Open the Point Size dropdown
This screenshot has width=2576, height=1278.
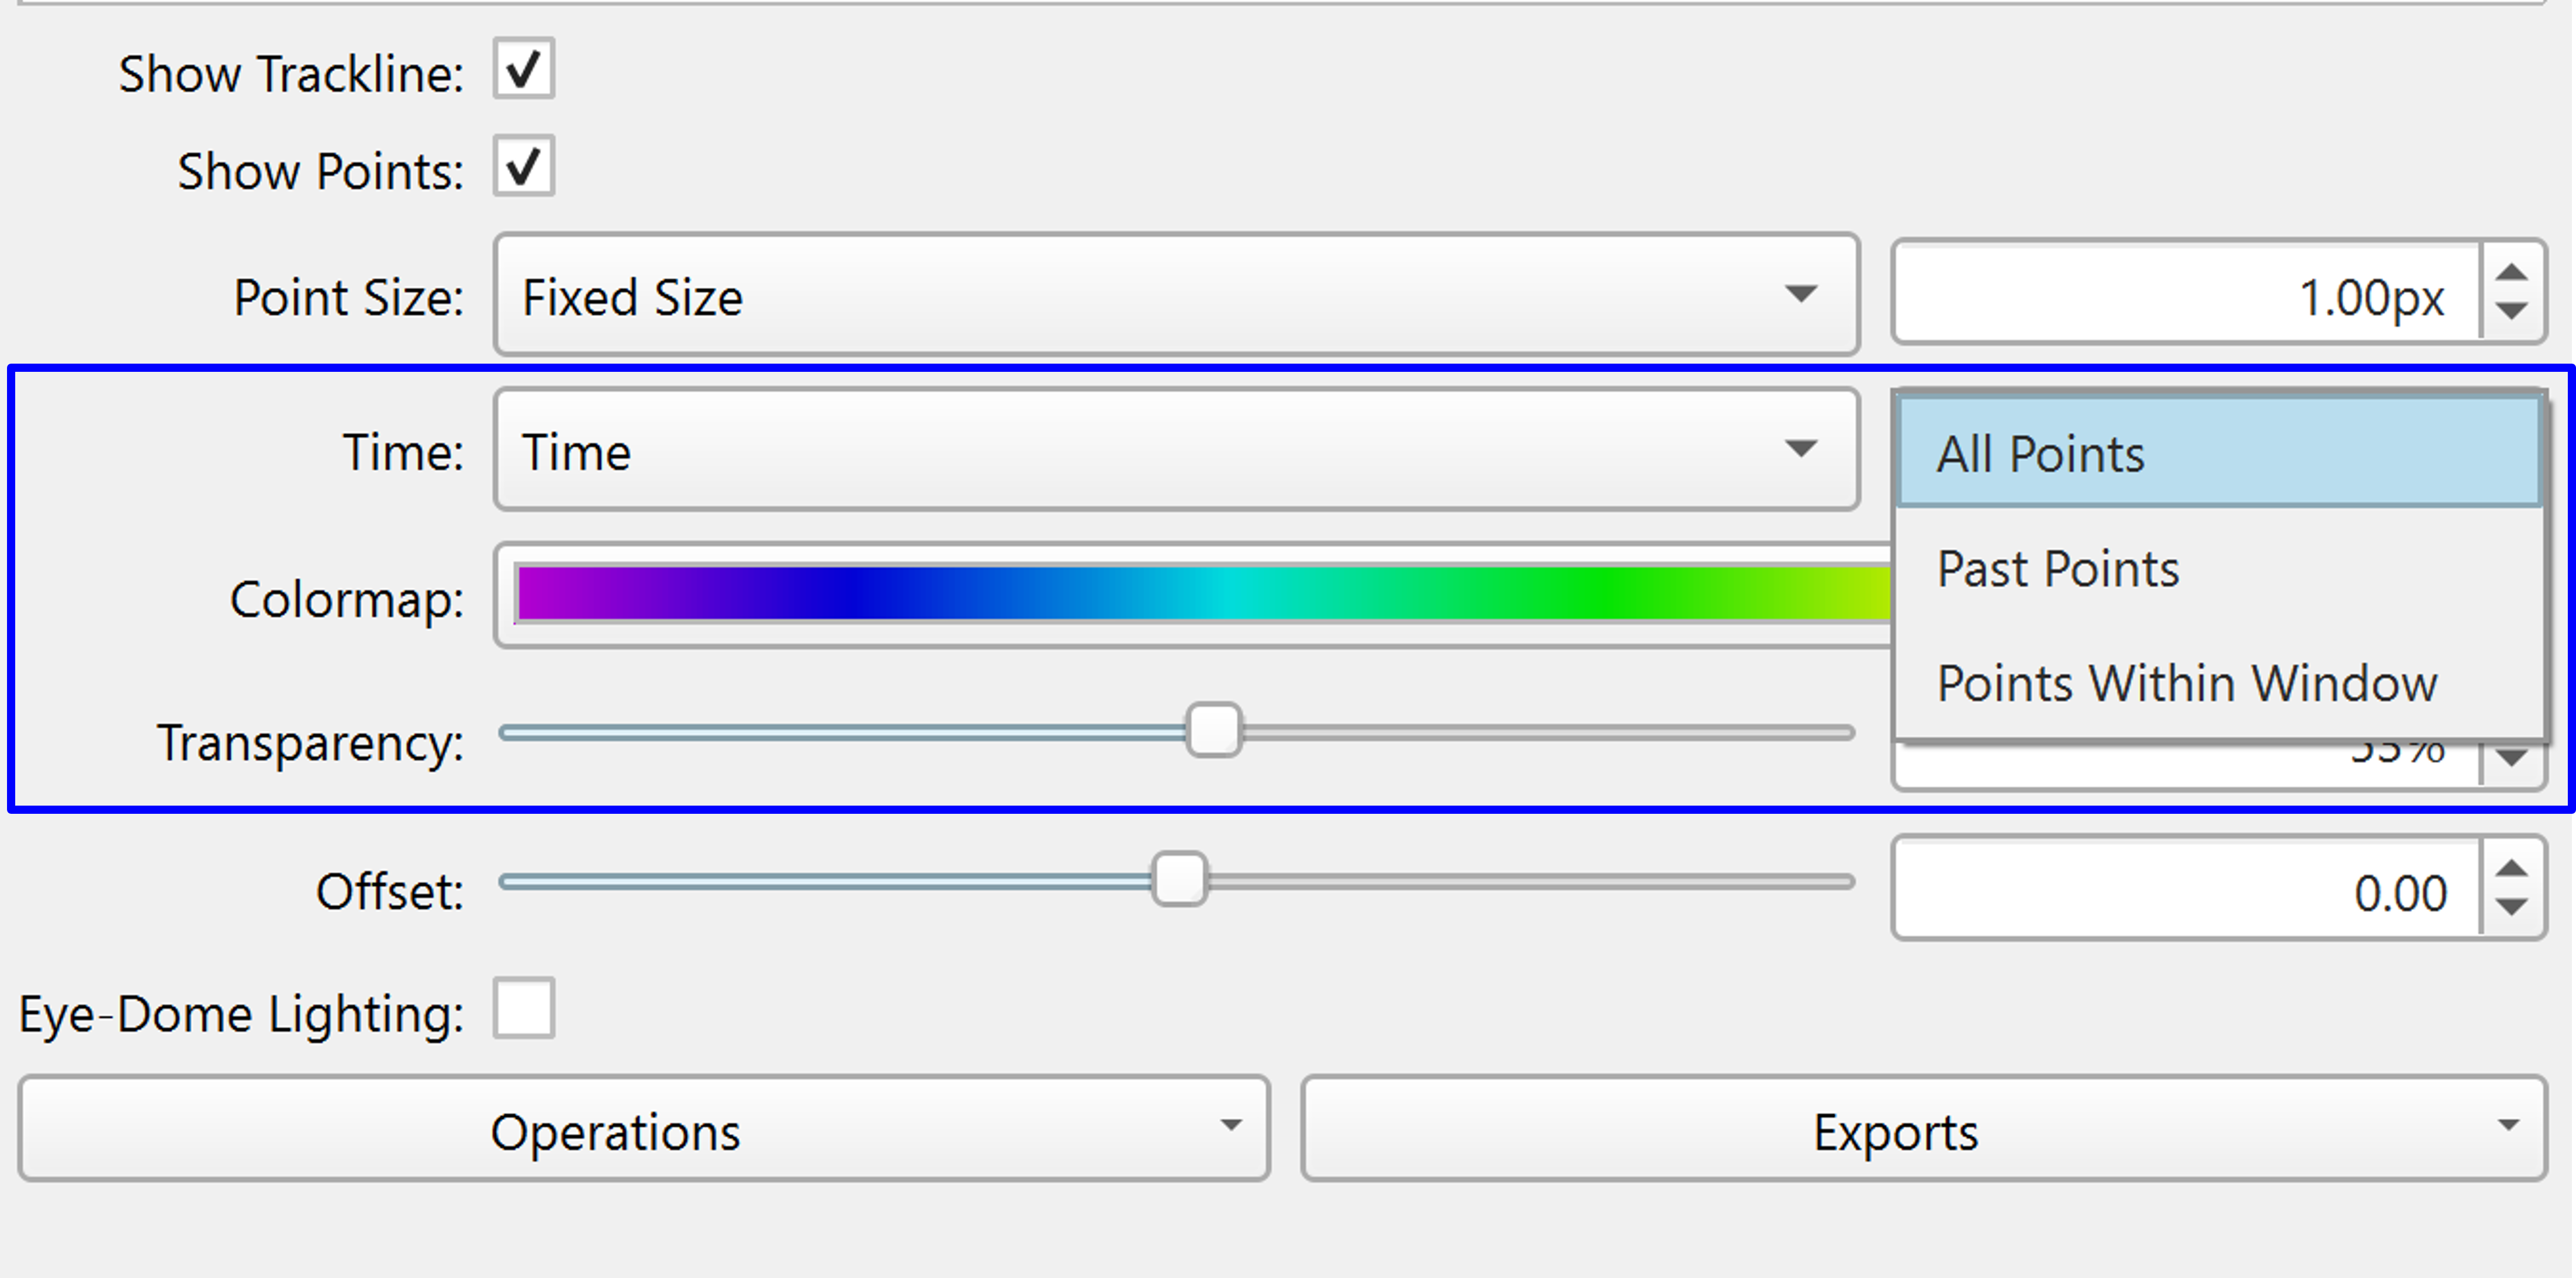[1175, 295]
